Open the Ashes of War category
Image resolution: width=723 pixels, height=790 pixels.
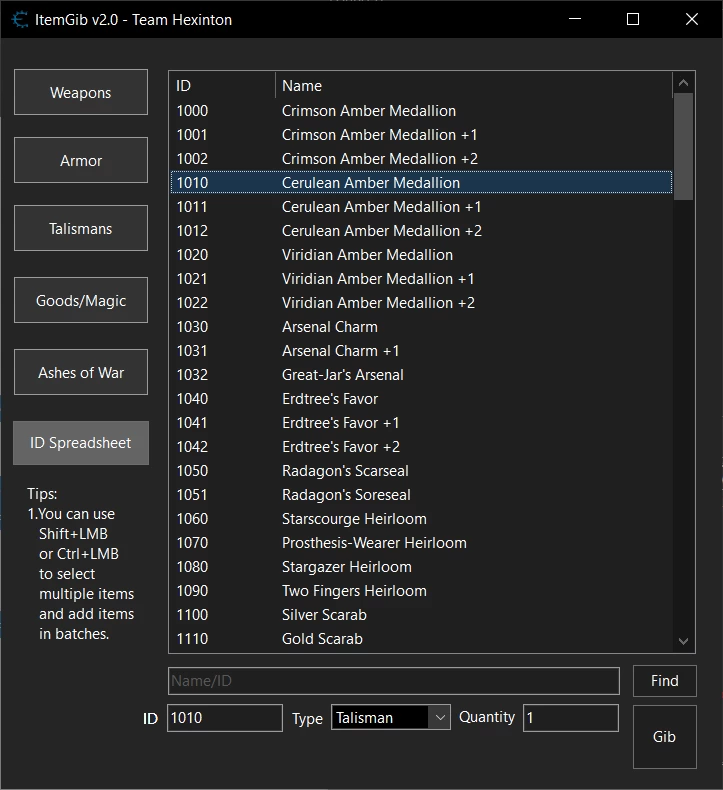[x=81, y=373]
